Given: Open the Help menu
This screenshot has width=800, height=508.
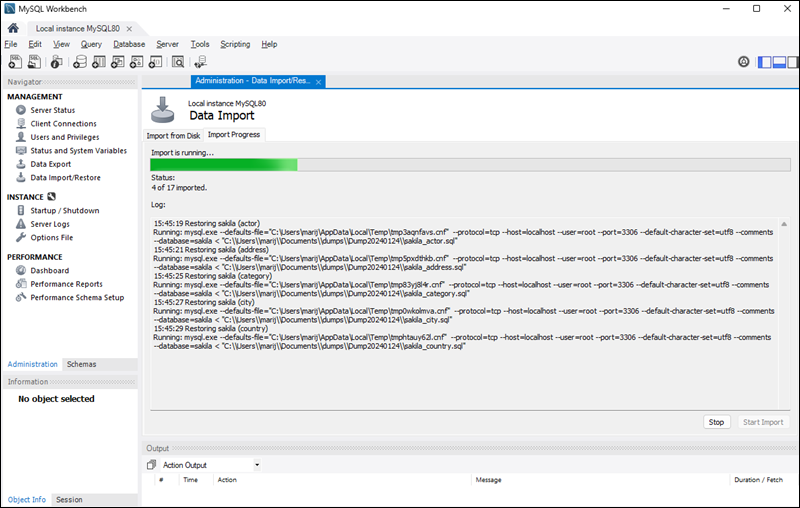Looking at the screenshot, I should [x=269, y=44].
